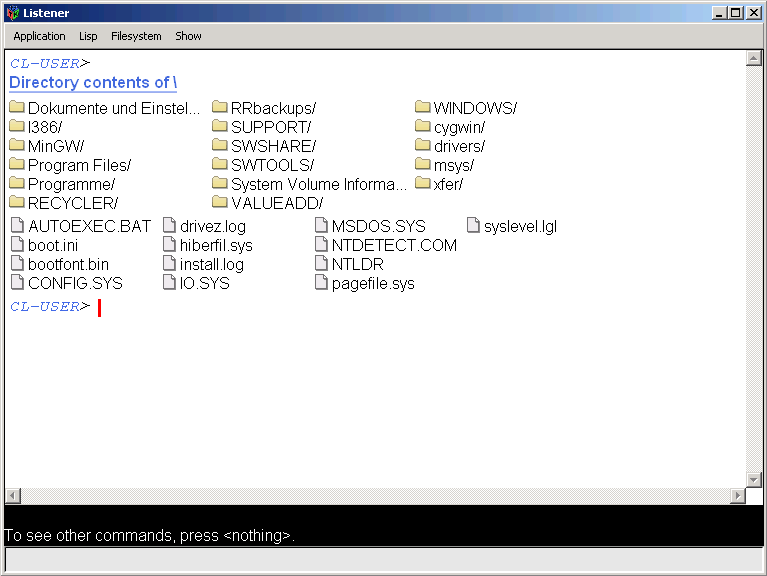Image resolution: width=767 pixels, height=576 pixels.
Task: Click the MinGW/ folder icon
Action: pyautogui.click(x=17, y=145)
